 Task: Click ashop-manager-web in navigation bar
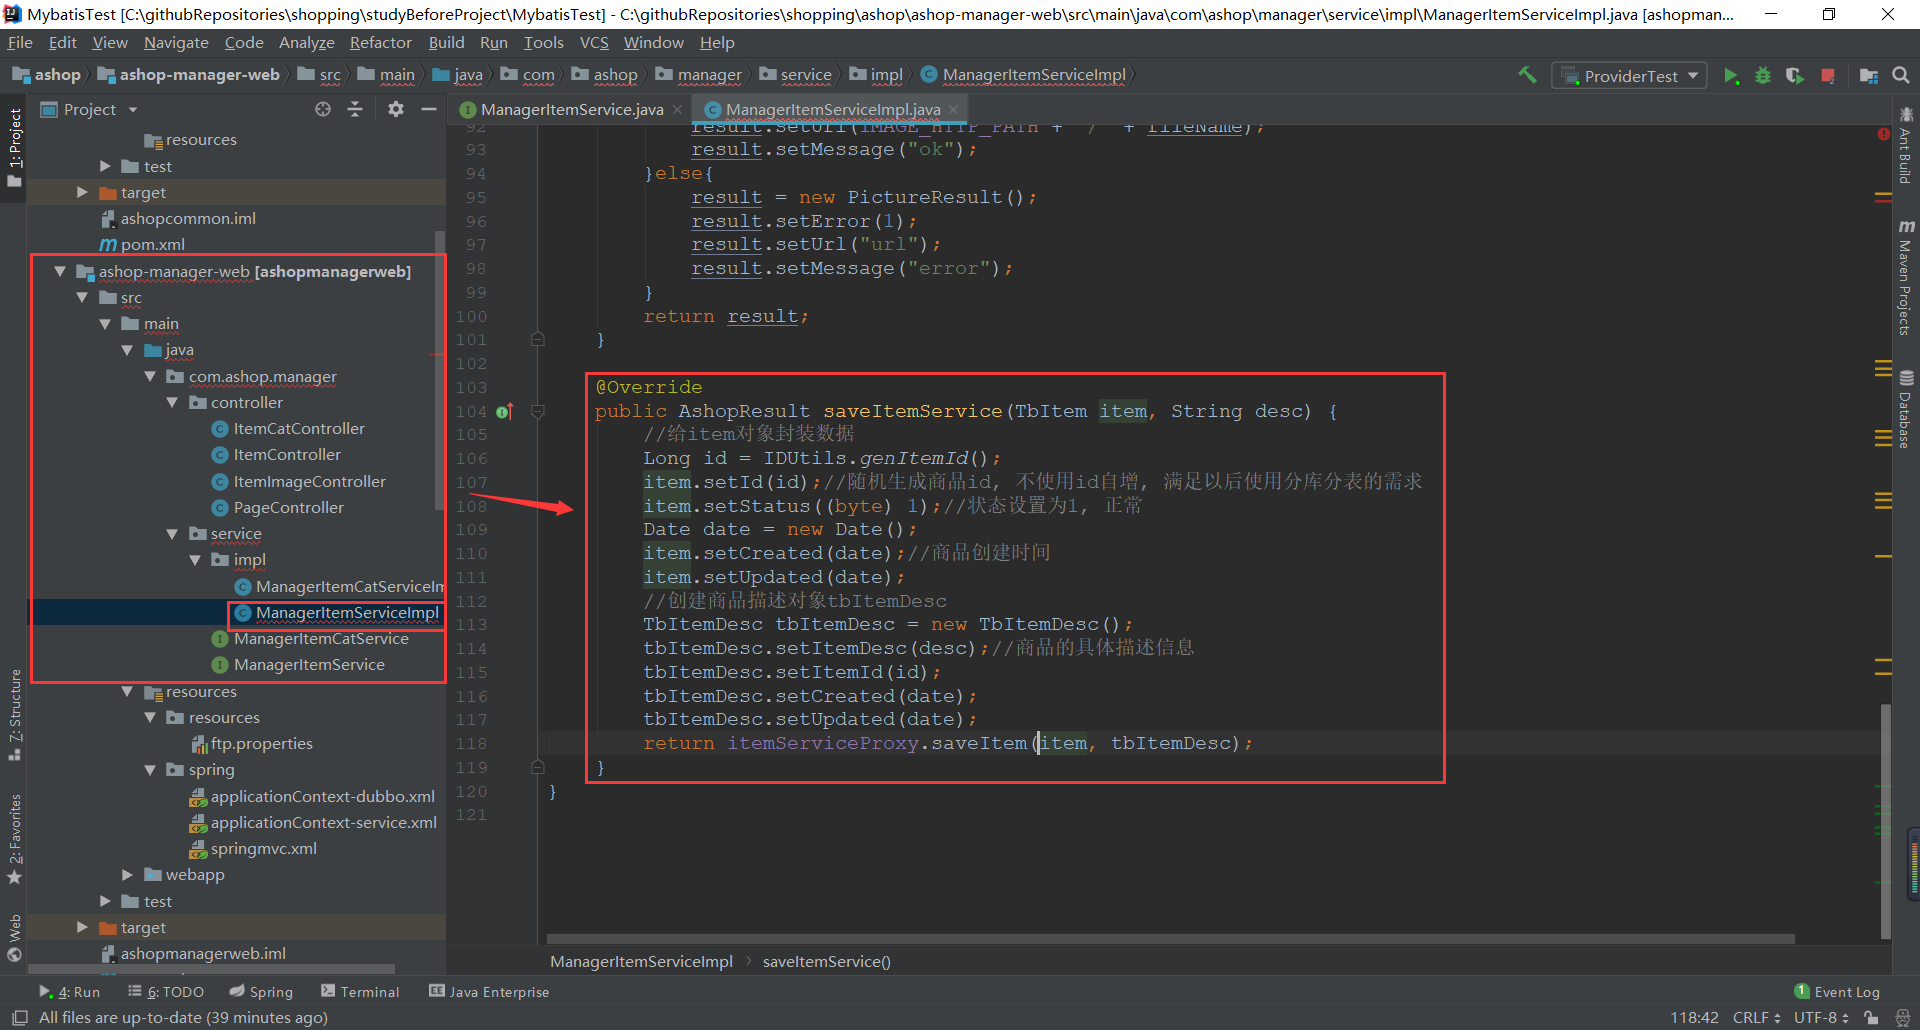[x=188, y=75]
